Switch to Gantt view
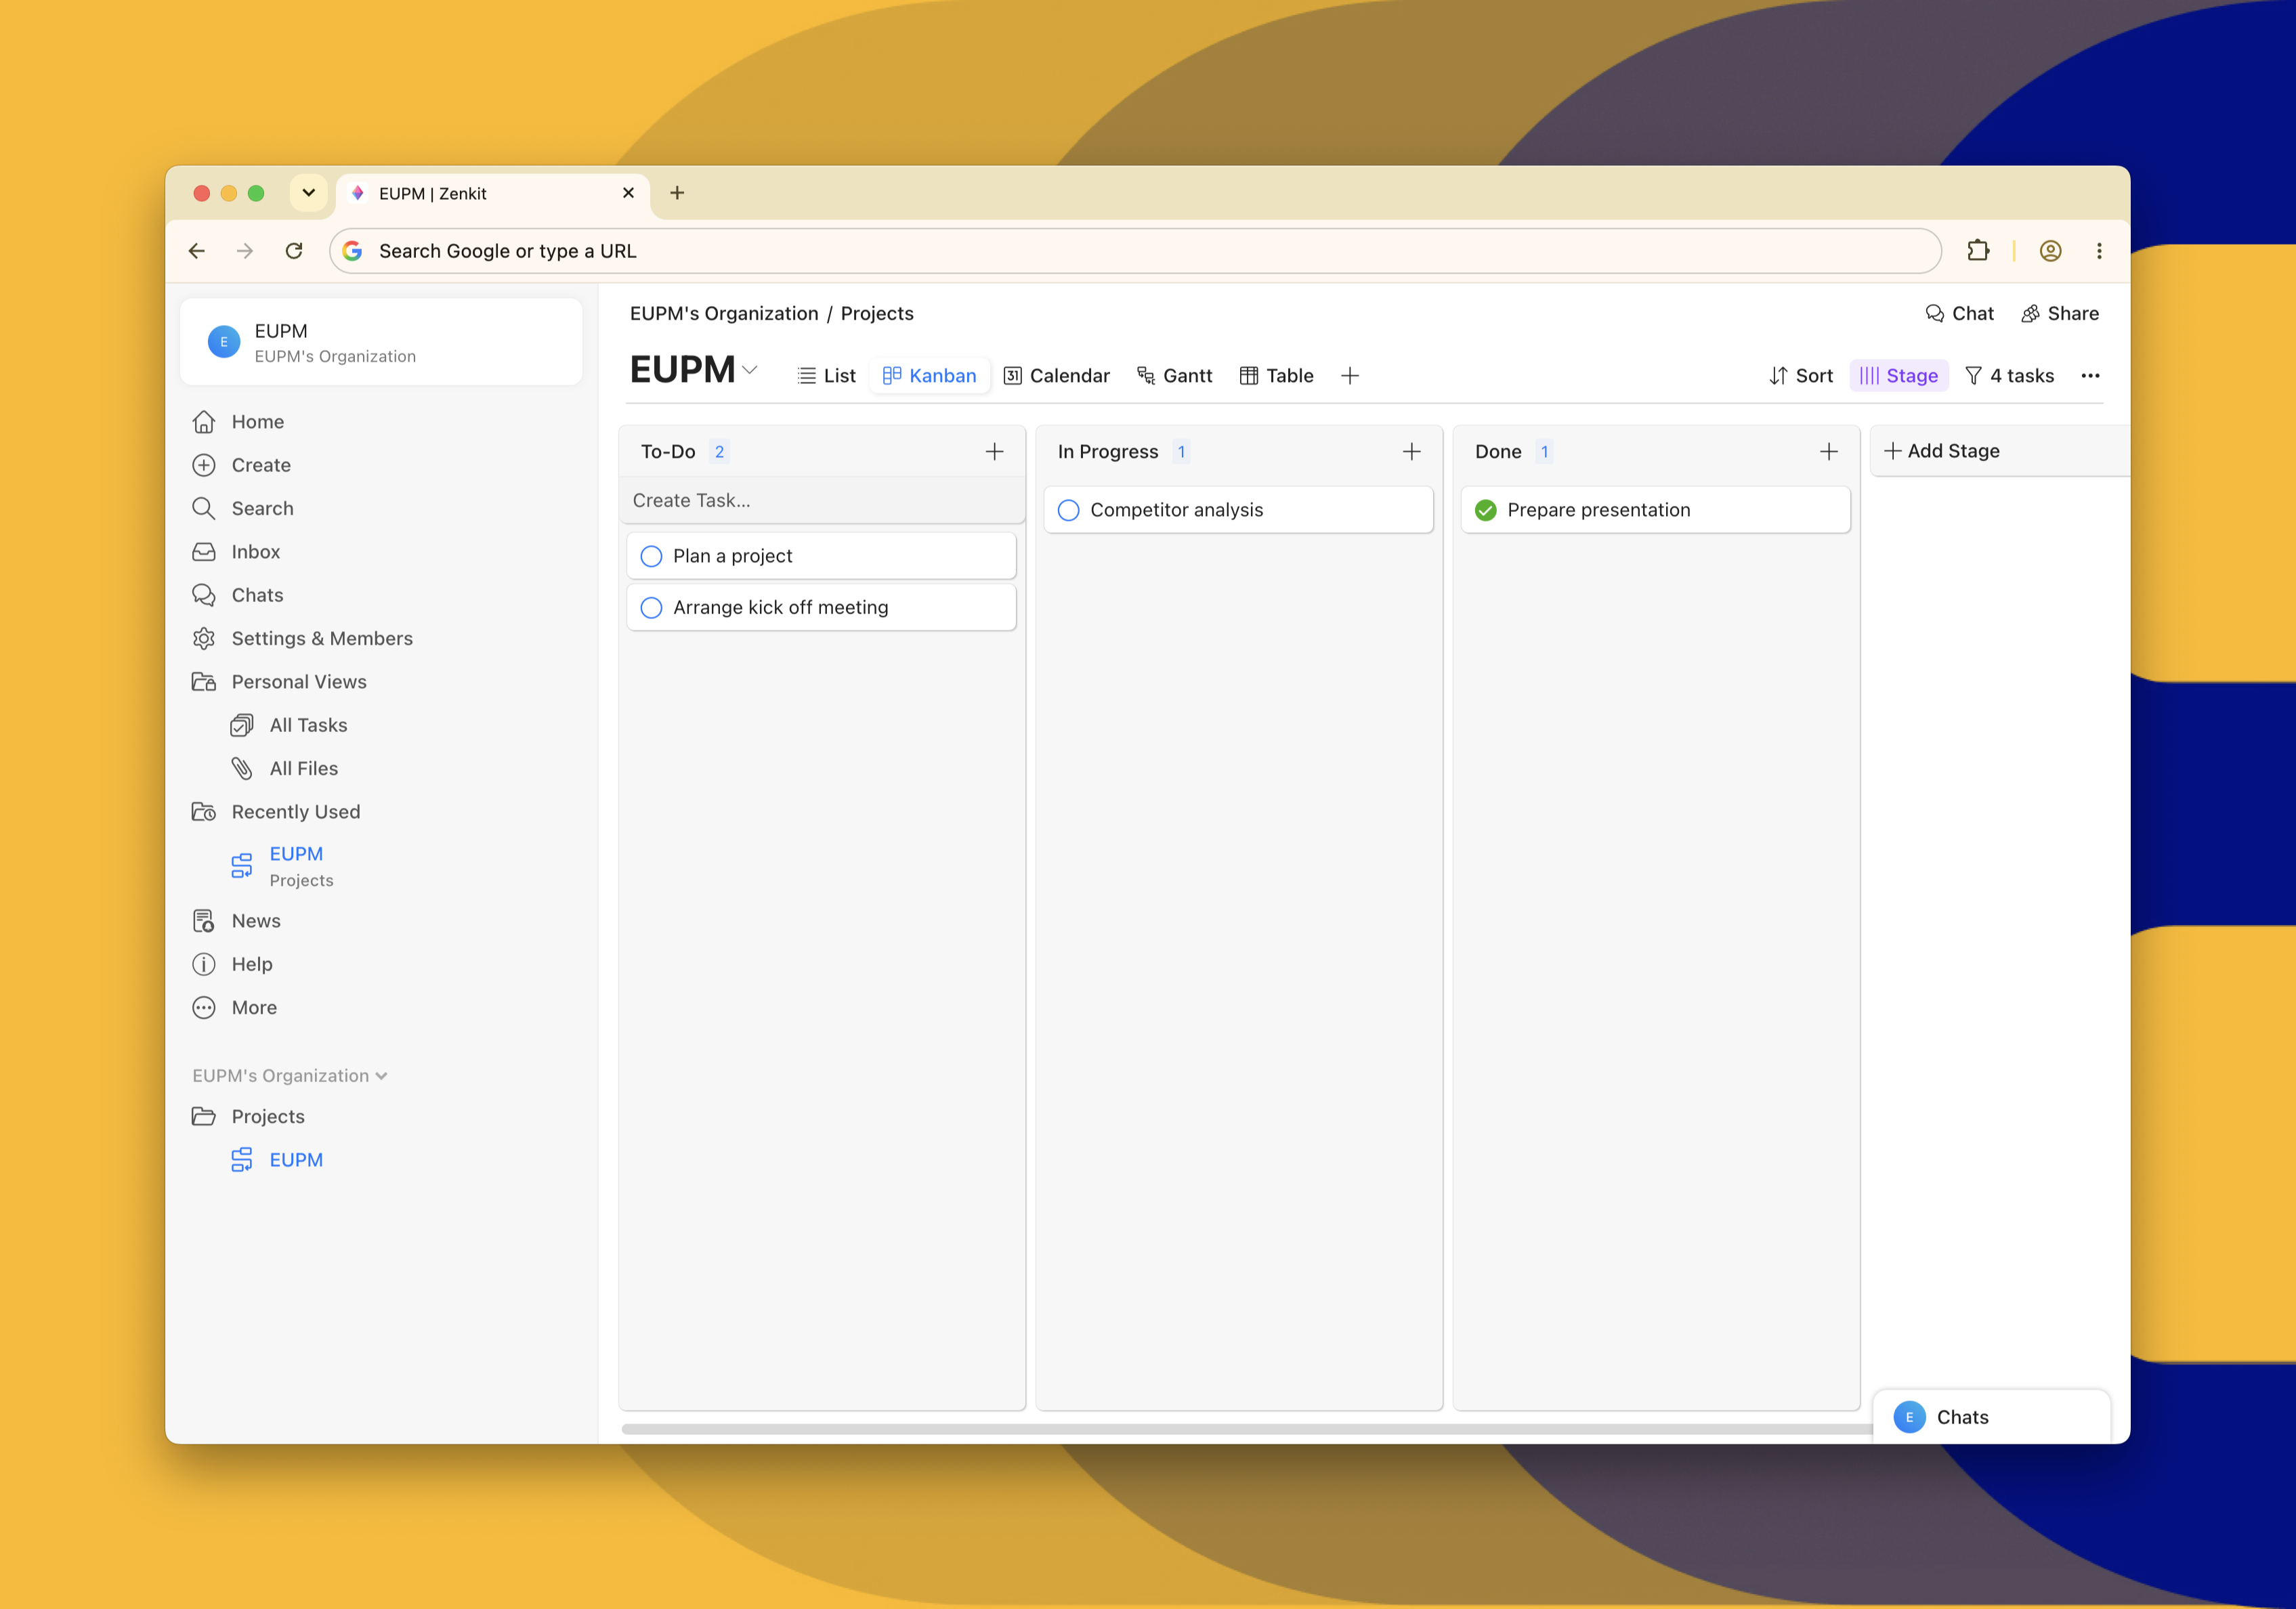 coord(1174,376)
